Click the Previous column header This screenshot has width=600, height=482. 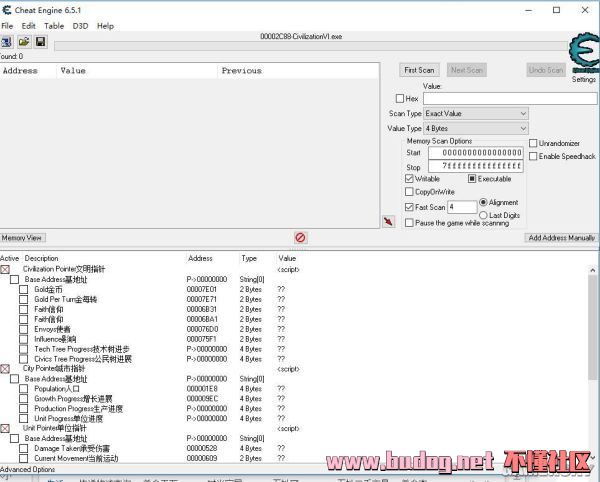coord(242,71)
